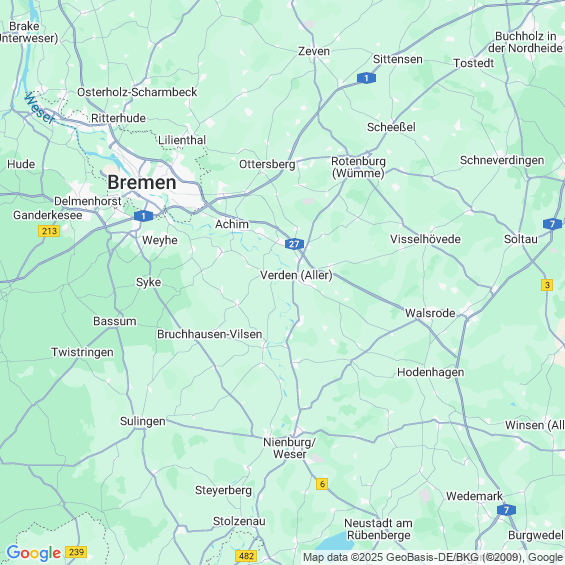
Task: Click the A27 highway shield near Verden
Action: [294, 244]
